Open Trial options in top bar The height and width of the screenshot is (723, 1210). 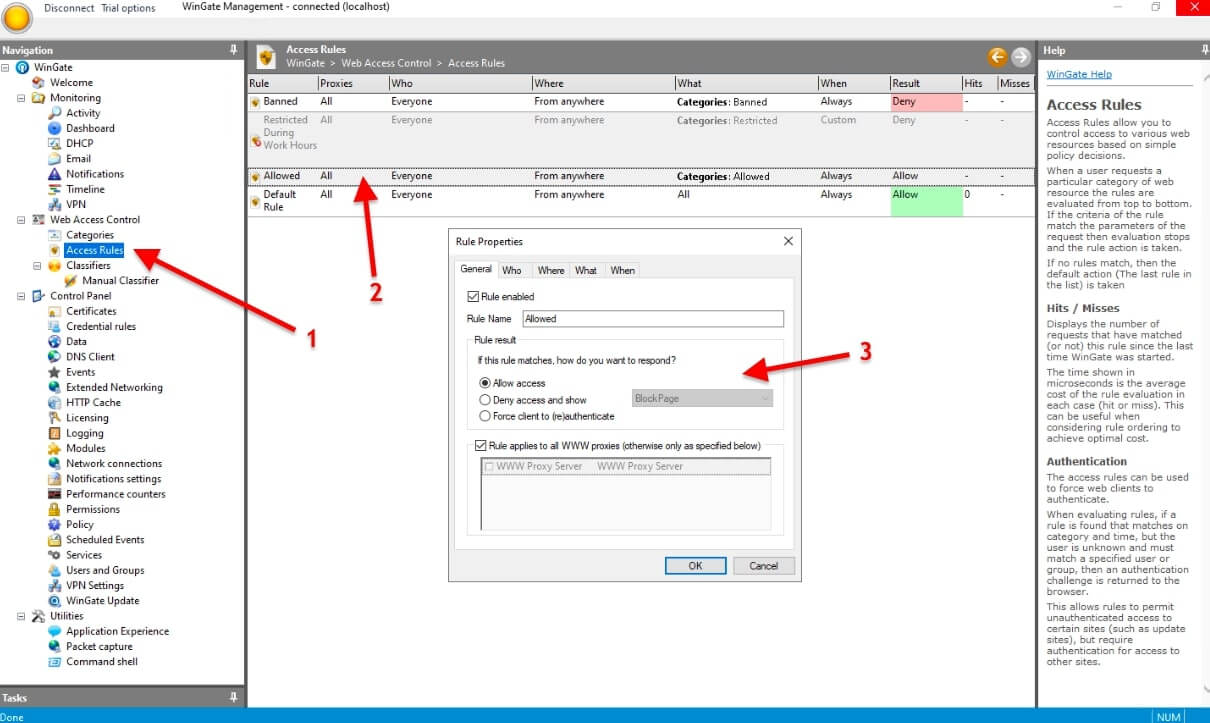pyautogui.click(x=128, y=8)
